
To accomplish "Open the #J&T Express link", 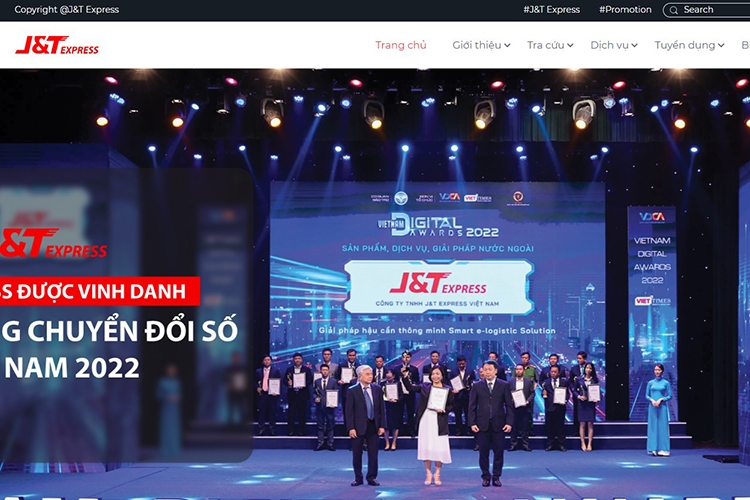I will tap(551, 10).
